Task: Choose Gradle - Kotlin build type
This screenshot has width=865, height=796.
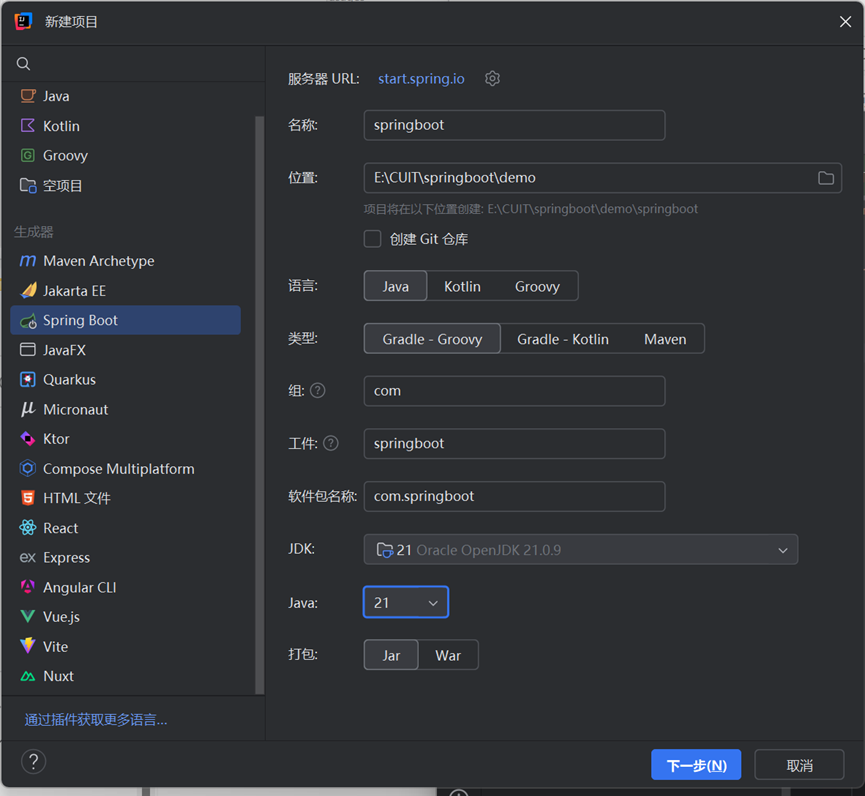Action: coord(563,339)
